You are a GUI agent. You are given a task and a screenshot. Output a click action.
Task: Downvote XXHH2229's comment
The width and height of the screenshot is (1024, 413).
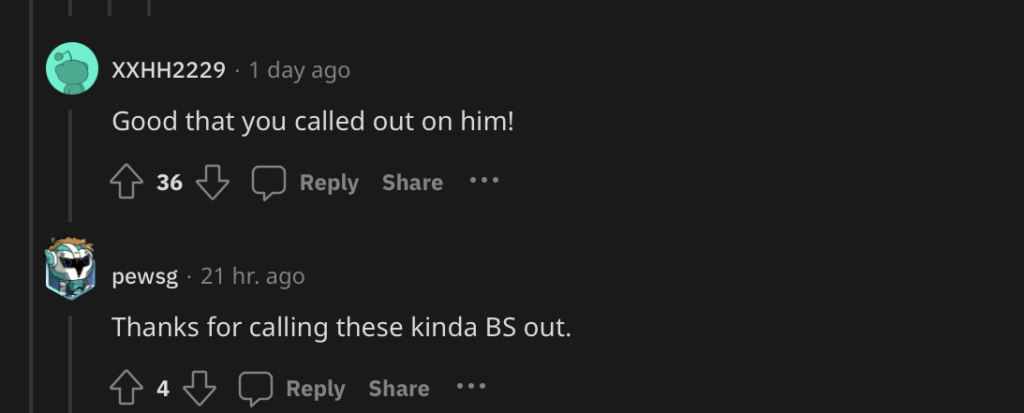[212, 183]
